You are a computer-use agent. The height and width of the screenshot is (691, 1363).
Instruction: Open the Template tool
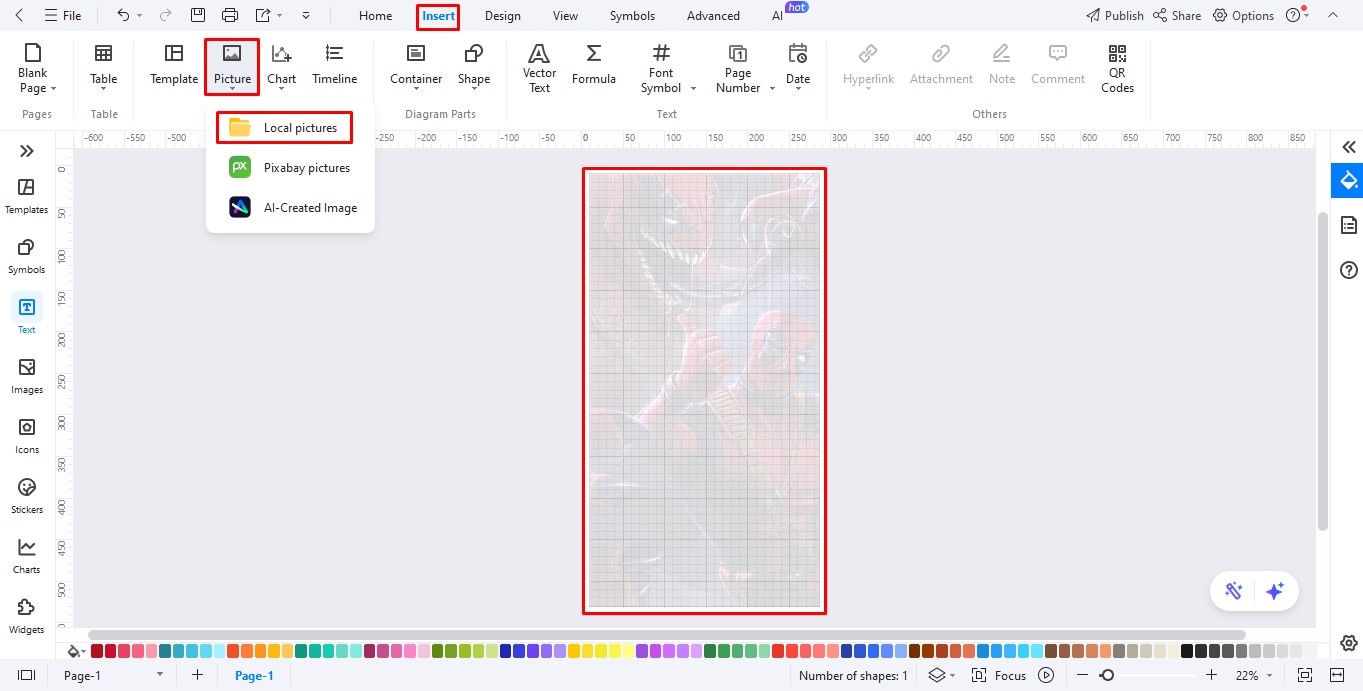click(x=174, y=66)
